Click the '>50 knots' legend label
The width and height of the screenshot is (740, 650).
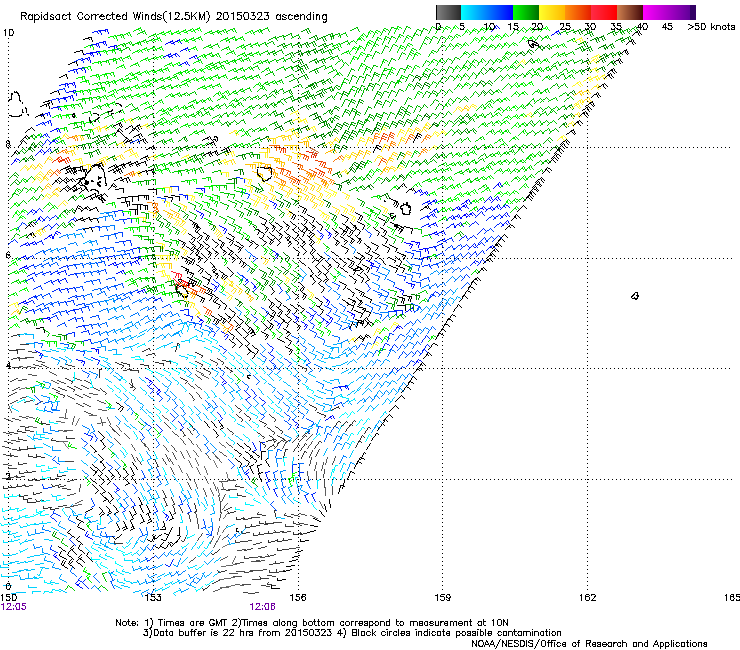[x=711, y=27]
